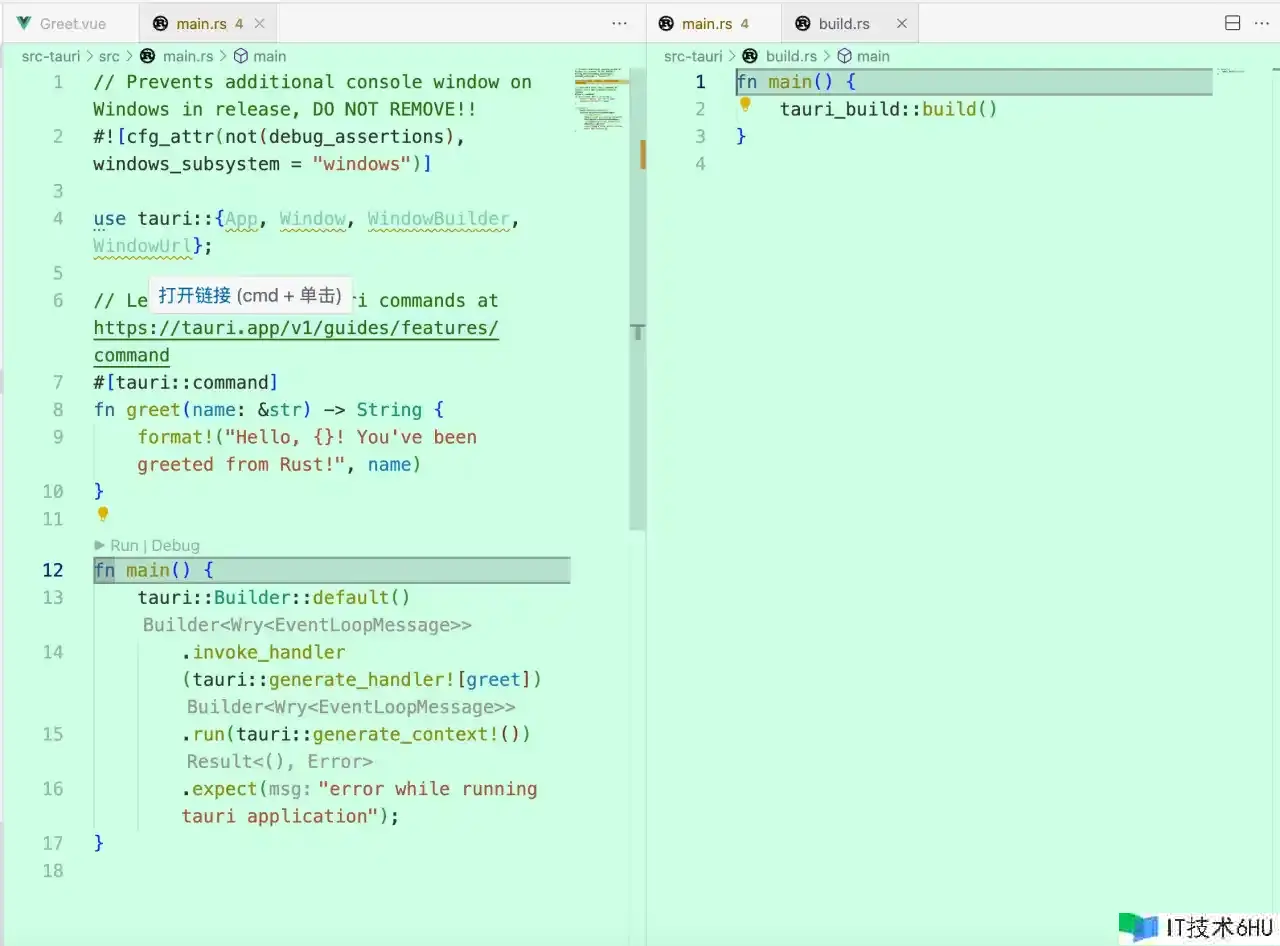
Task: Click the cube symbol icon in left breadcrumb
Action: pyautogui.click(x=241, y=56)
